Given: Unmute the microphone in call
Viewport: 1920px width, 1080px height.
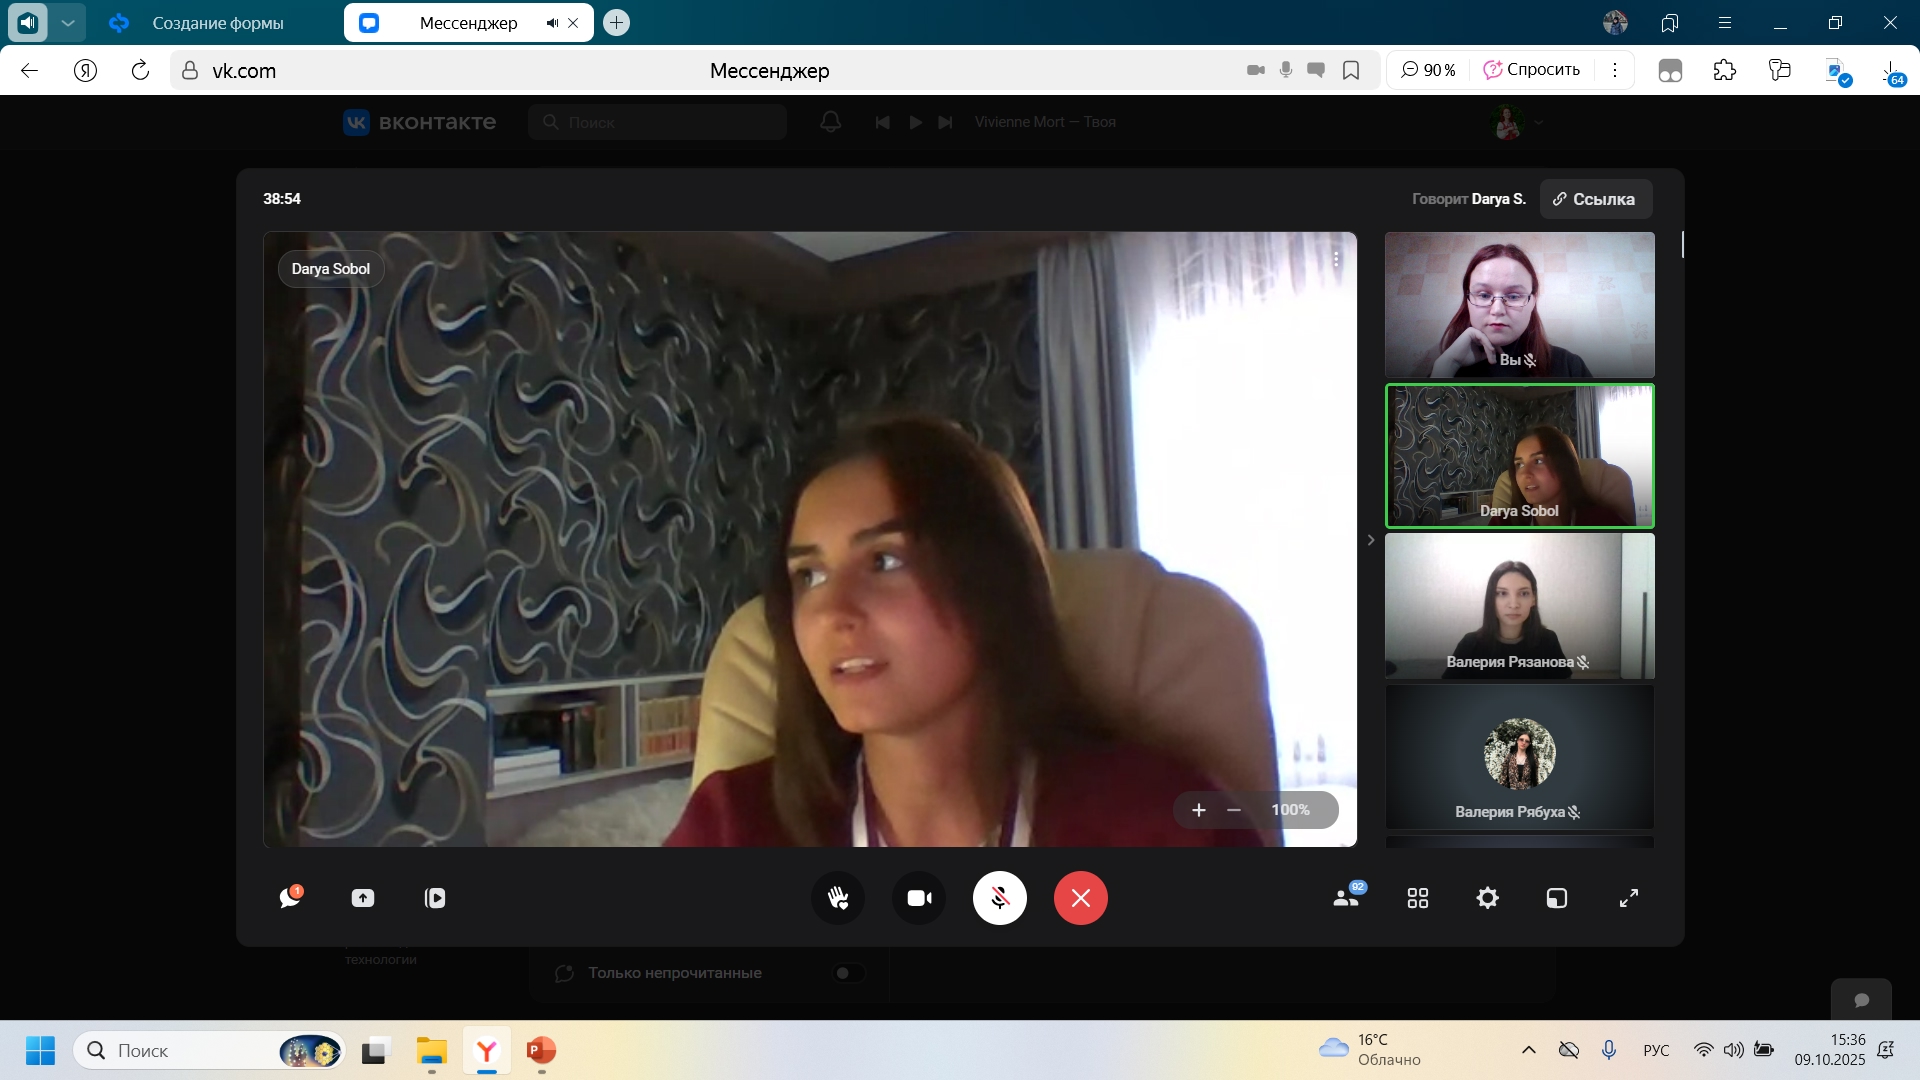Looking at the screenshot, I should [999, 898].
